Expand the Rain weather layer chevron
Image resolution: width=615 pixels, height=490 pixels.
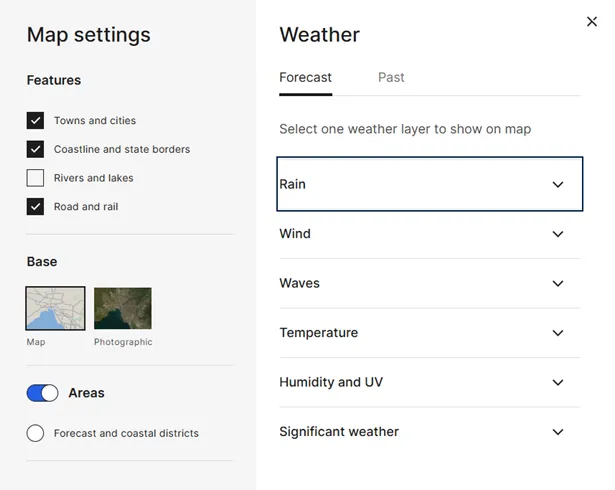558,184
